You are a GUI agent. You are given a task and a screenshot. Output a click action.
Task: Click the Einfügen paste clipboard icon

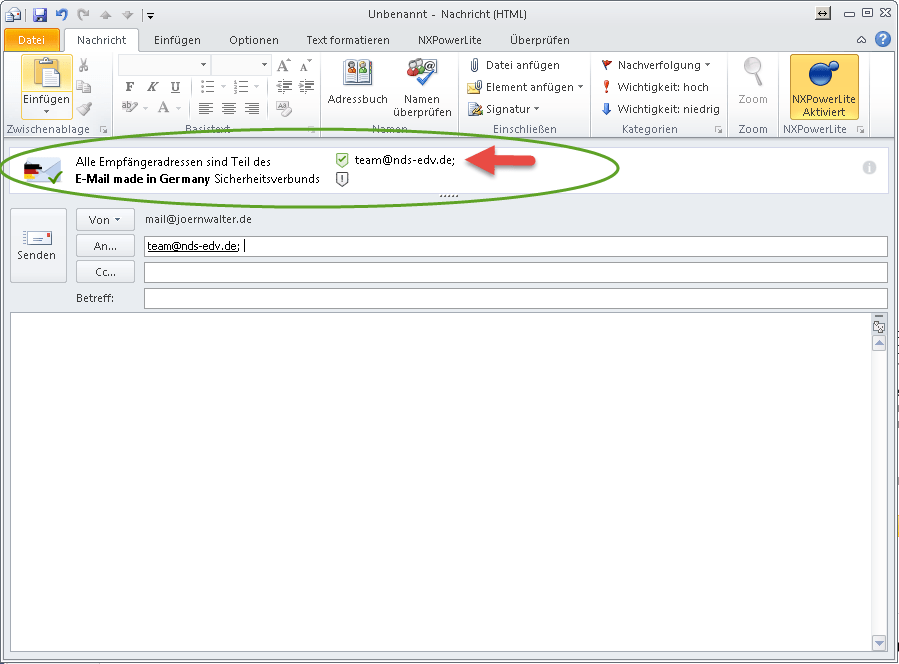[46, 74]
